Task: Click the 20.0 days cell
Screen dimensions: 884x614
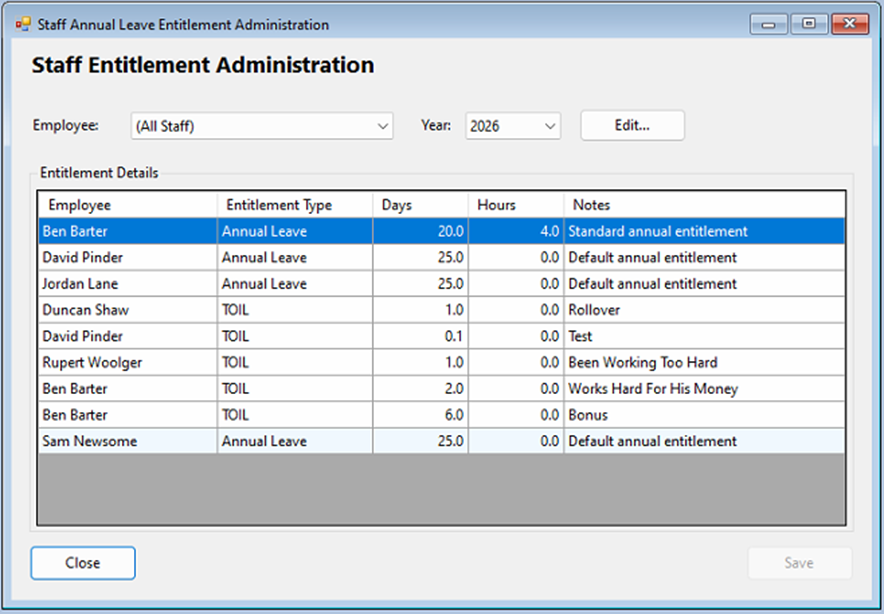Action: (421, 231)
